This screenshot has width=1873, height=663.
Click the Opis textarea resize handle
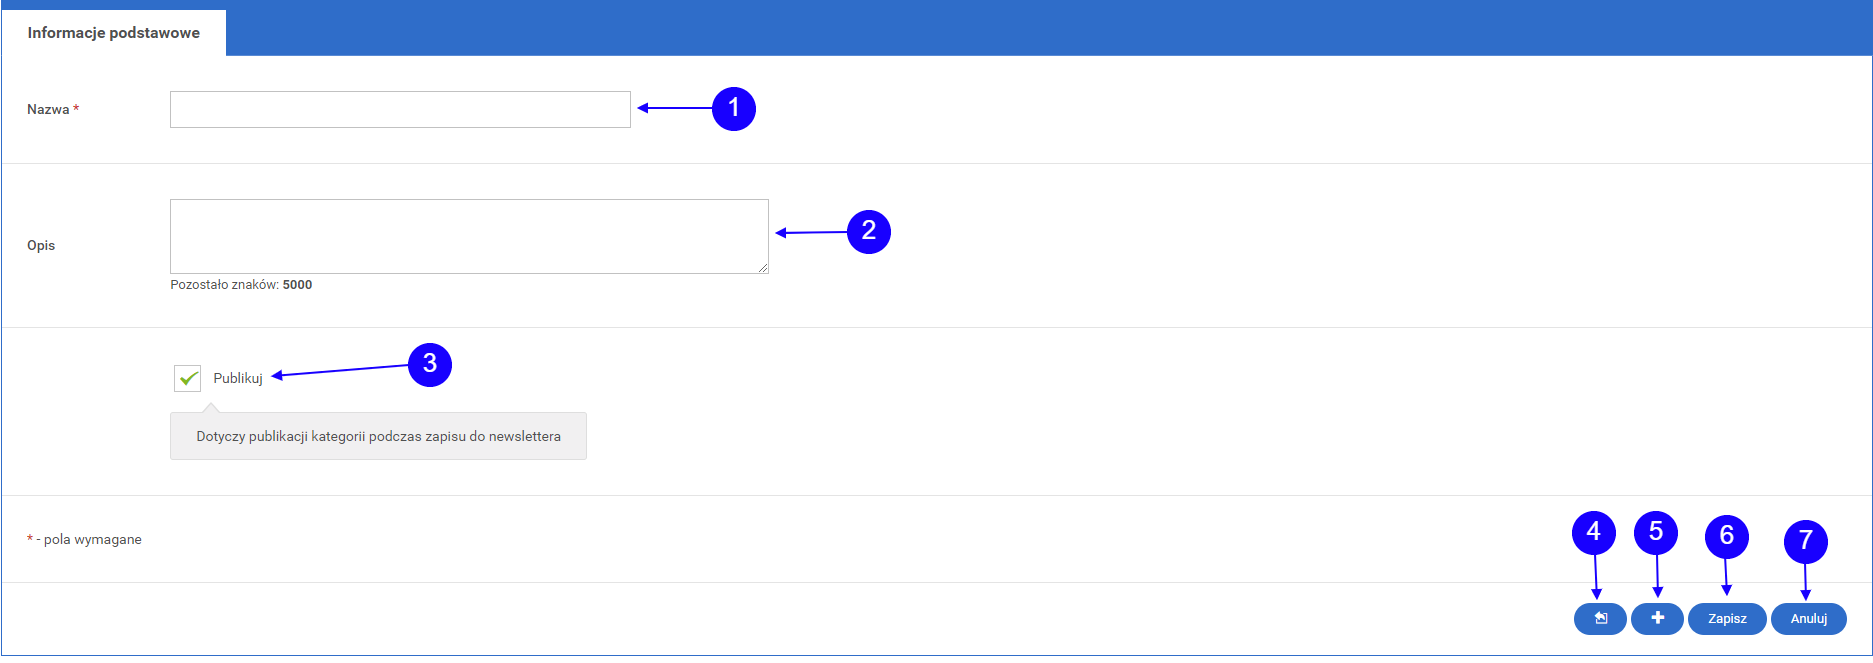[763, 268]
